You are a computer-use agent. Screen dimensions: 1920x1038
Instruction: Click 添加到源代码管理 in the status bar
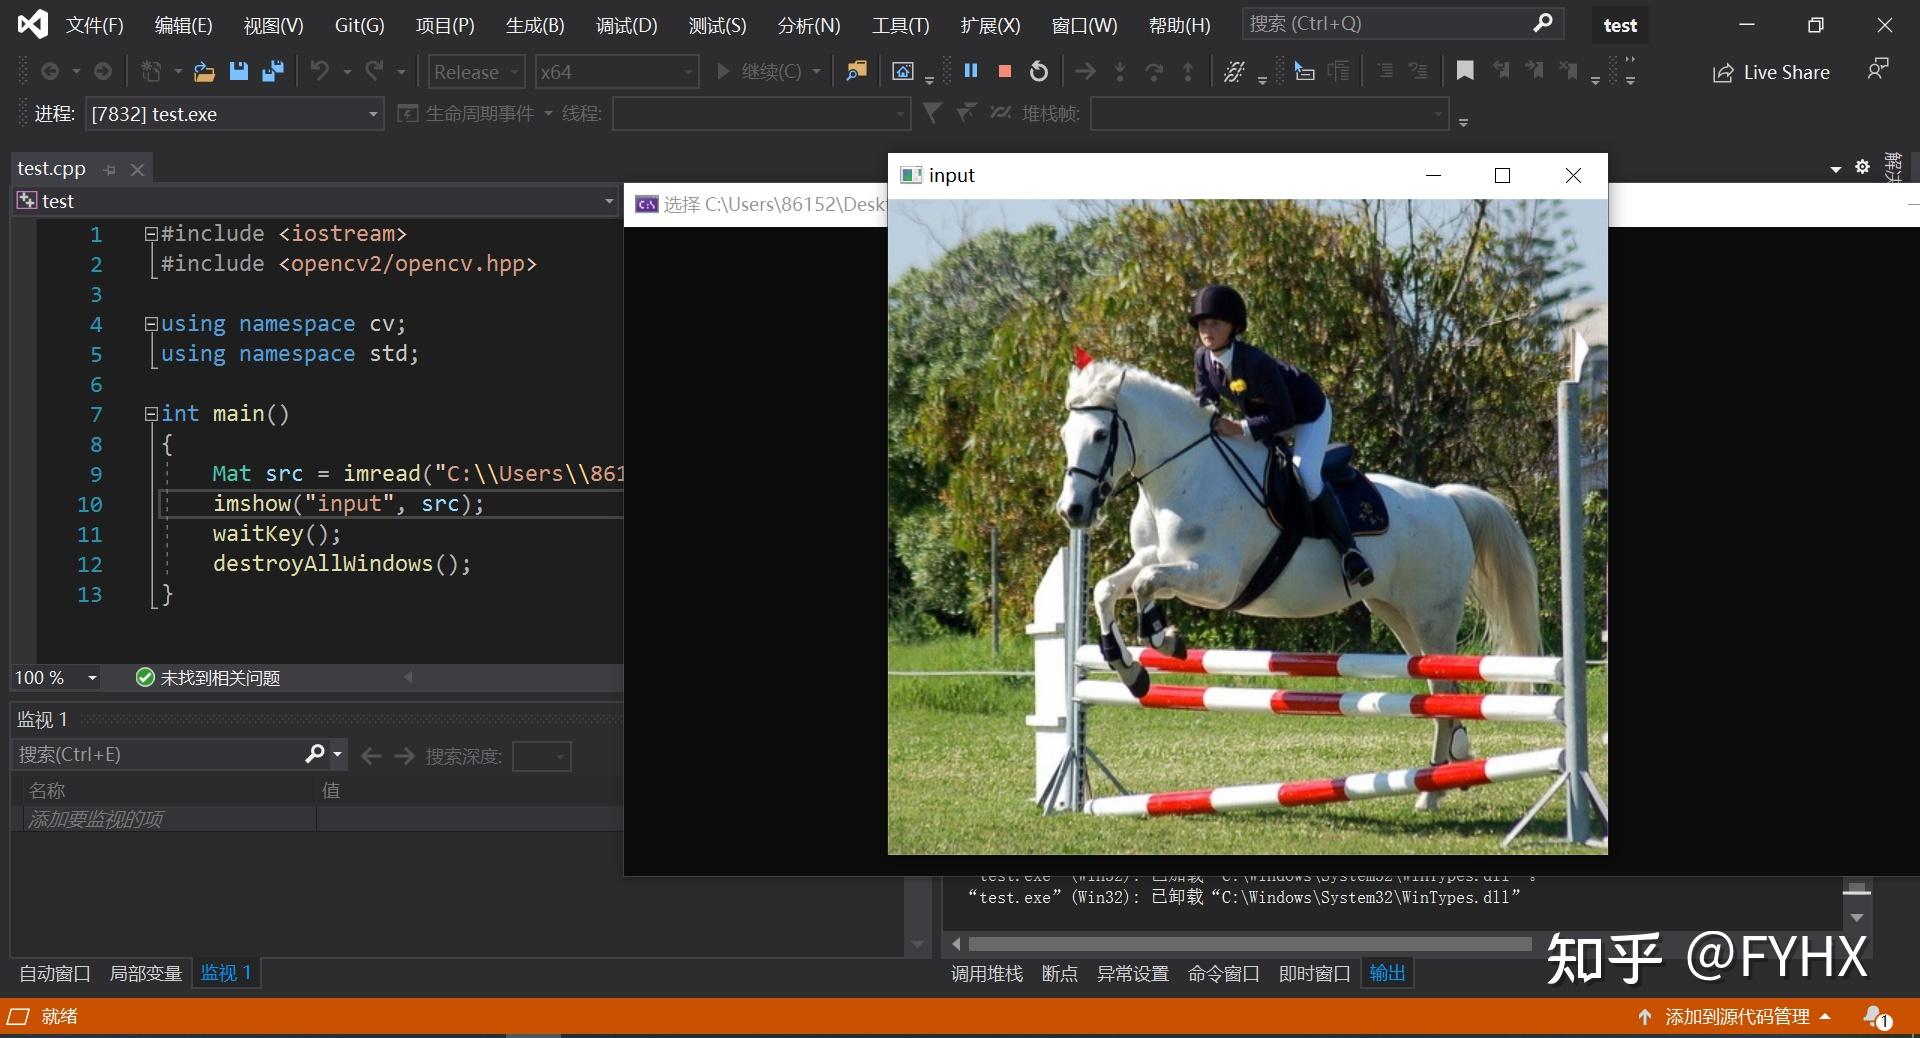[1734, 1017]
